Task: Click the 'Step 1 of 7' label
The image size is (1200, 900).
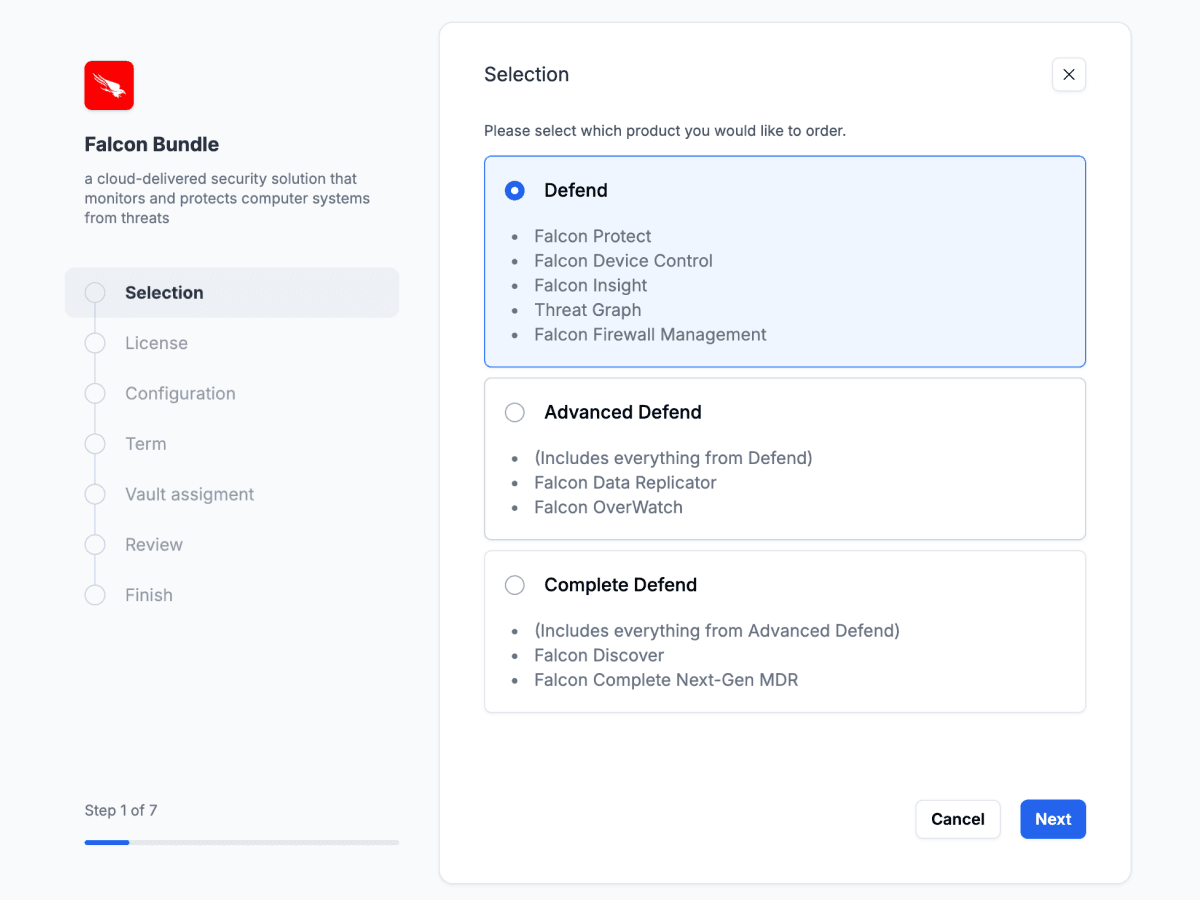Action: point(121,810)
